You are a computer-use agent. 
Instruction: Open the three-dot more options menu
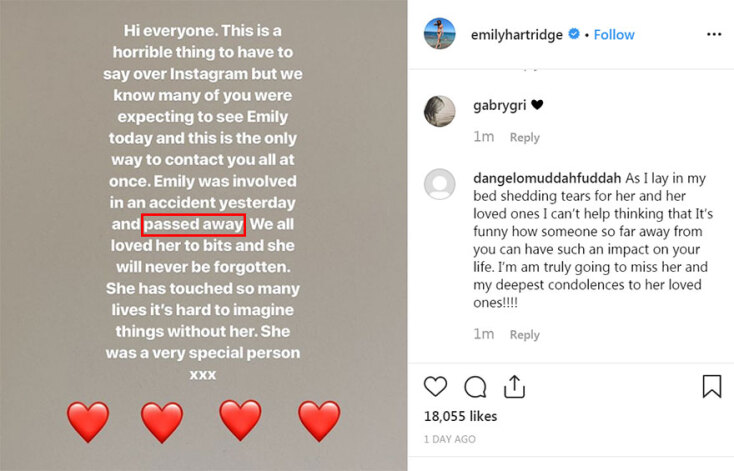pyautogui.click(x=713, y=34)
